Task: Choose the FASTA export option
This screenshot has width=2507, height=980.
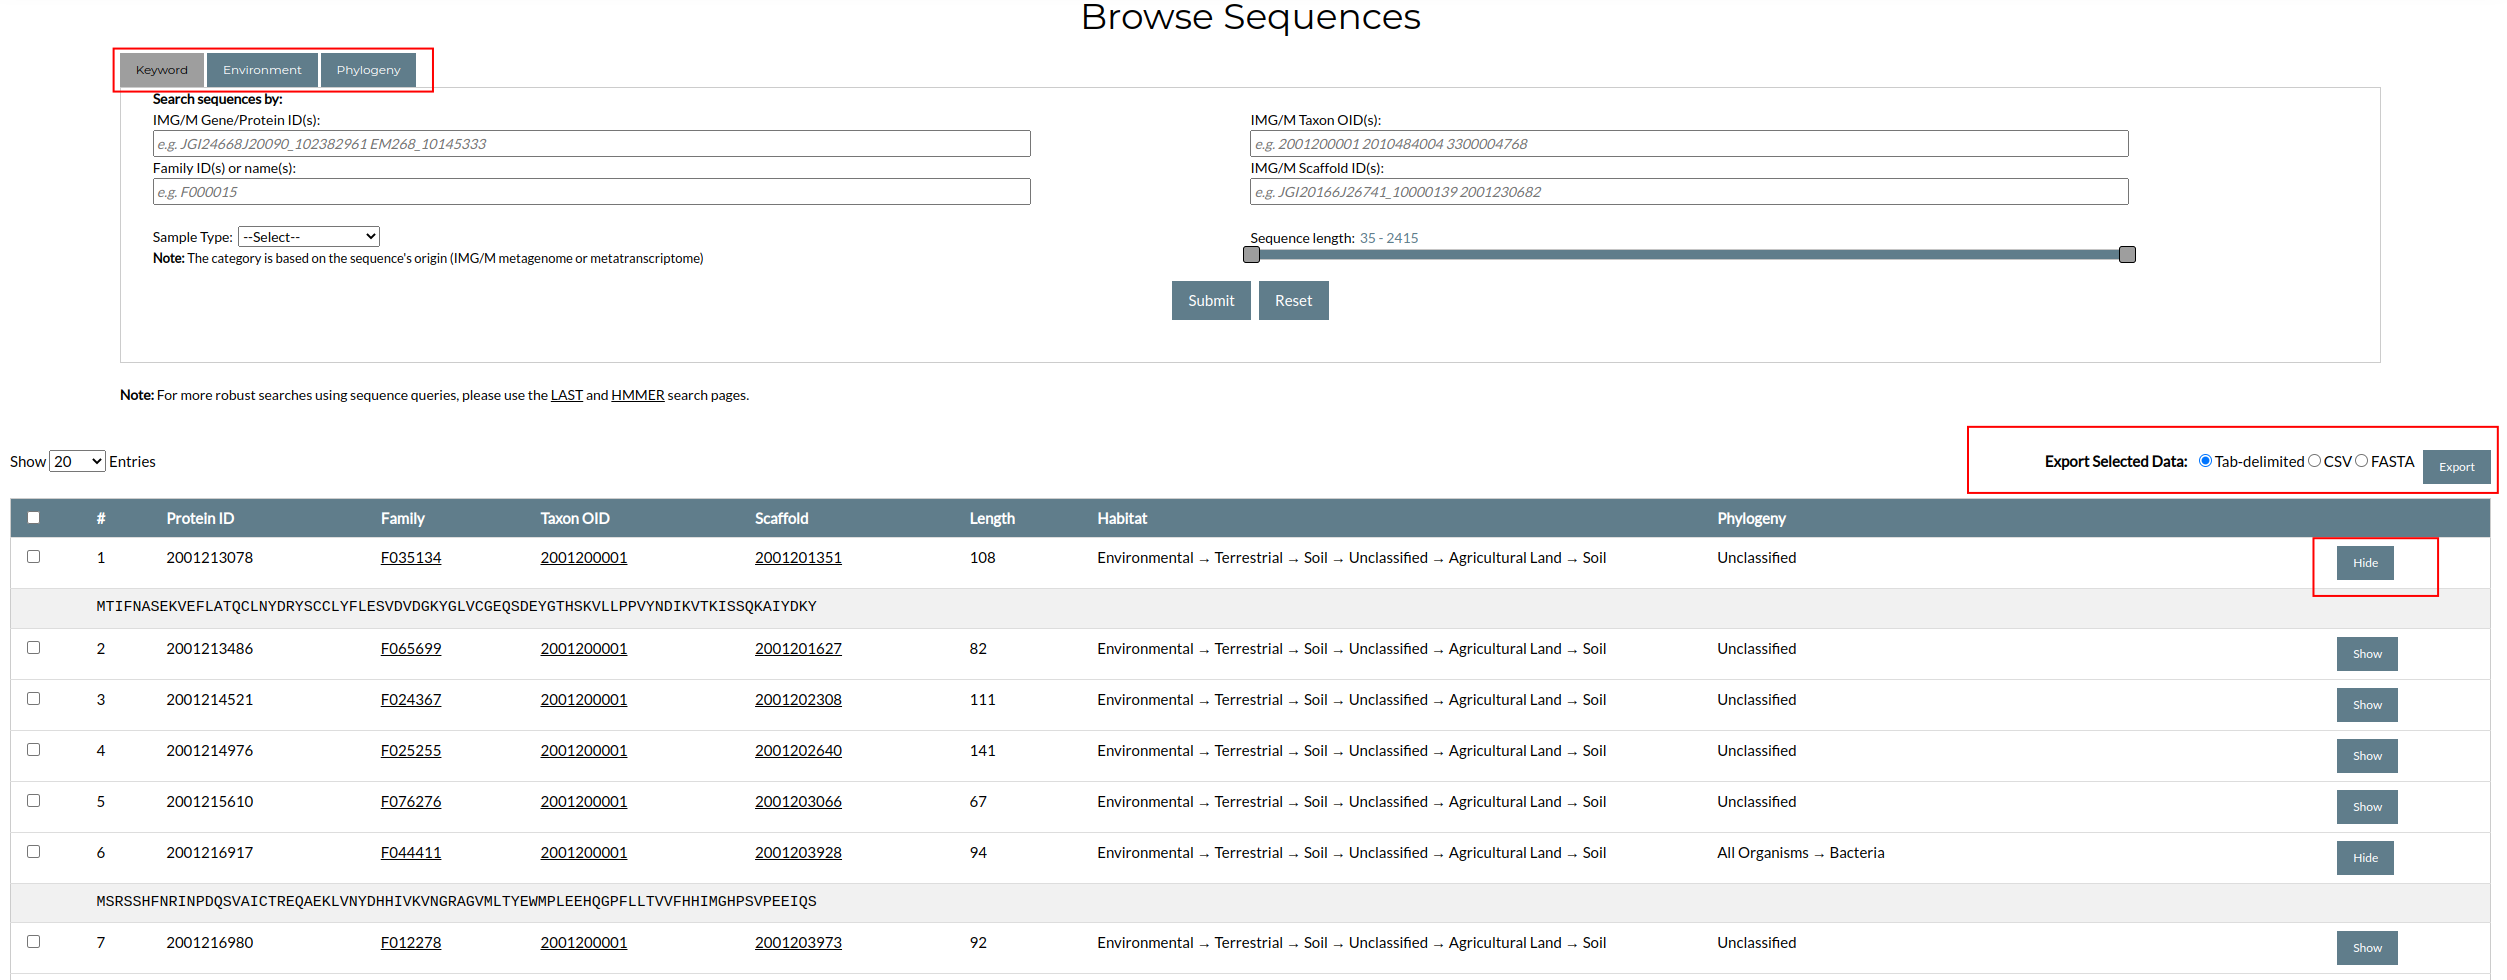Action: click(x=2361, y=461)
